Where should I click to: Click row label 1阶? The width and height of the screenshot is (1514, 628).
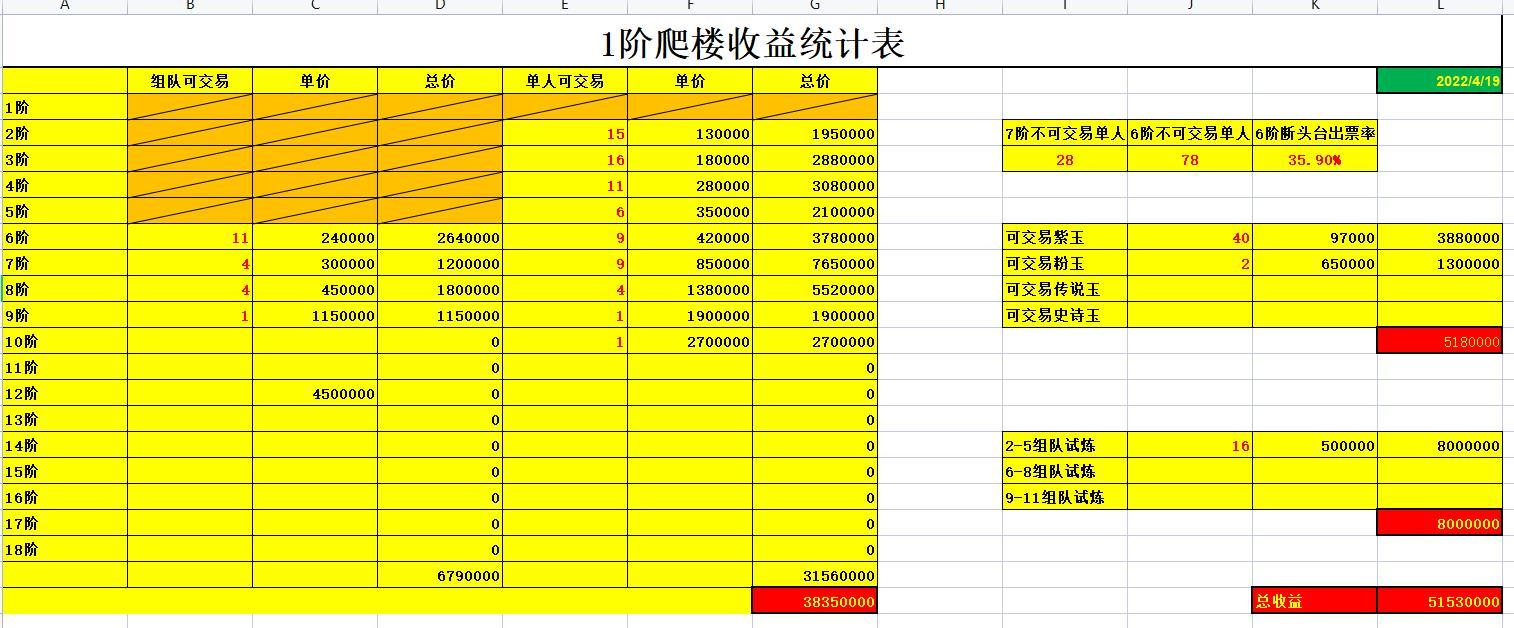pos(65,107)
